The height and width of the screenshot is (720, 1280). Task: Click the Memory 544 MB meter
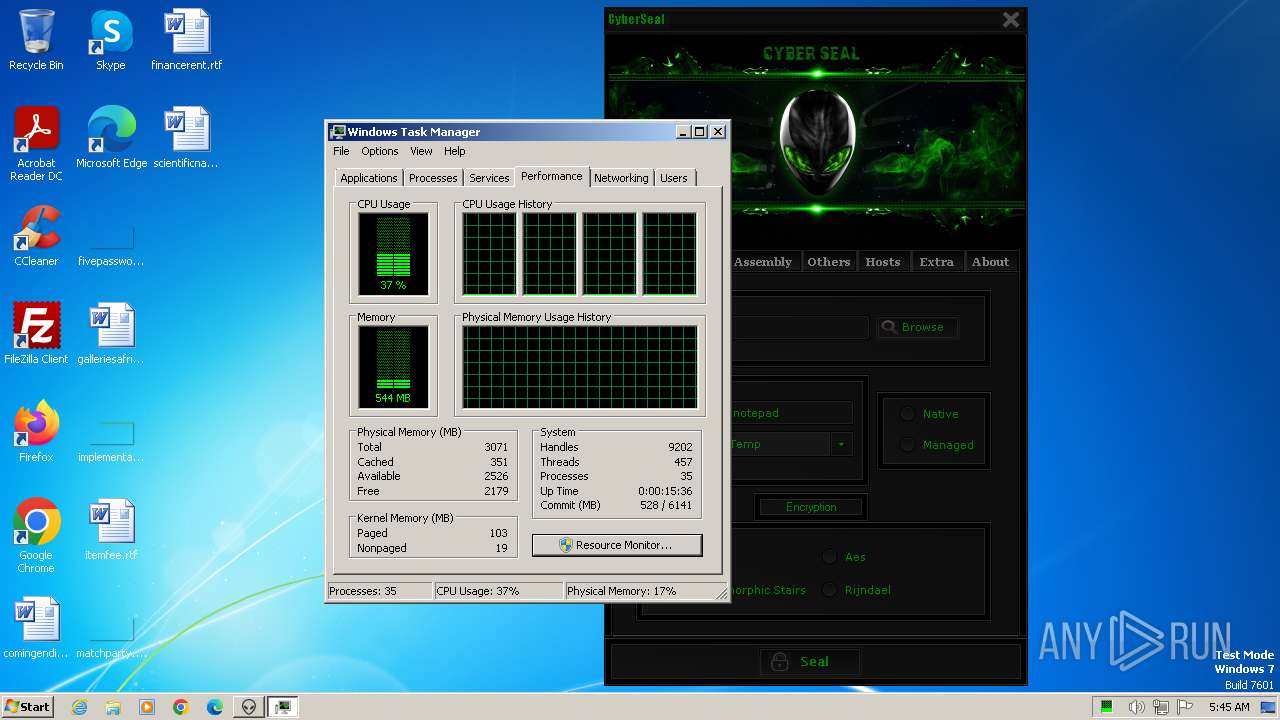393,367
